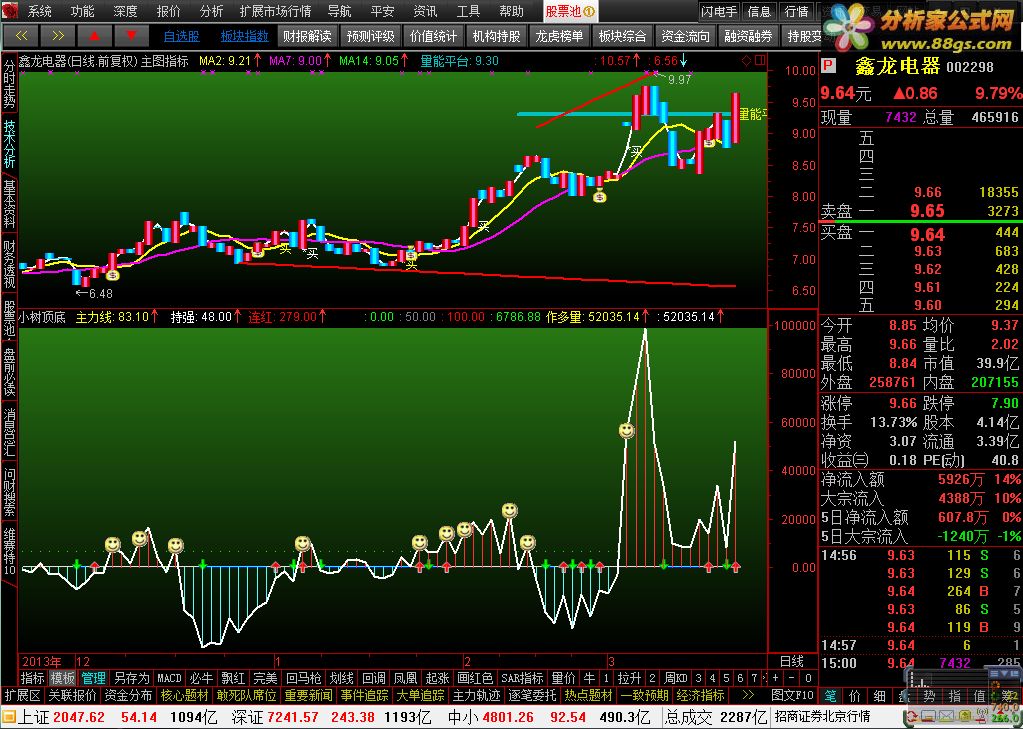Open the 系统 menu

click(x=40, y=11)
